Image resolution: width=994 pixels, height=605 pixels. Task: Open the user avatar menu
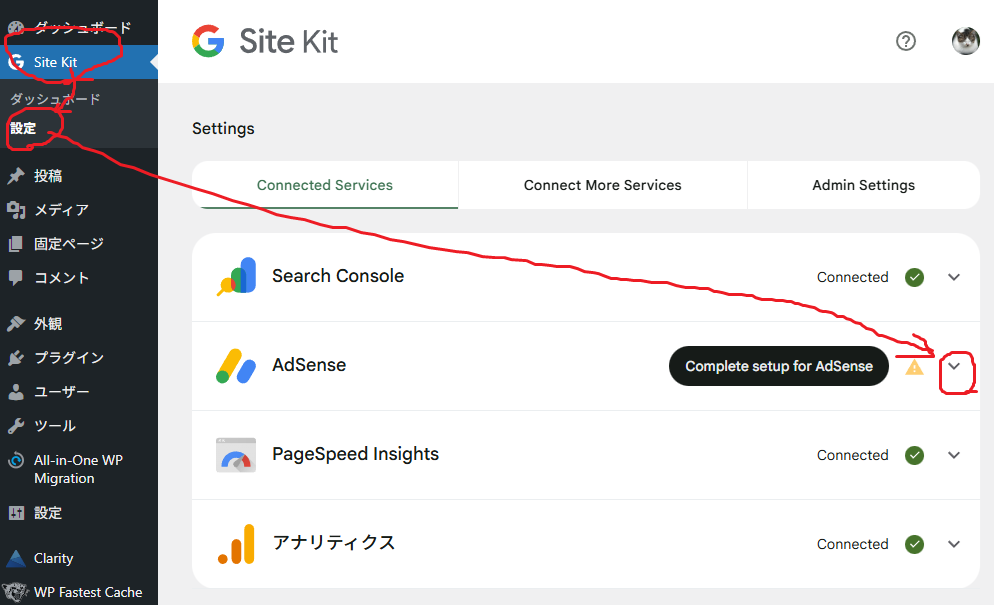(x=965, y=41)
